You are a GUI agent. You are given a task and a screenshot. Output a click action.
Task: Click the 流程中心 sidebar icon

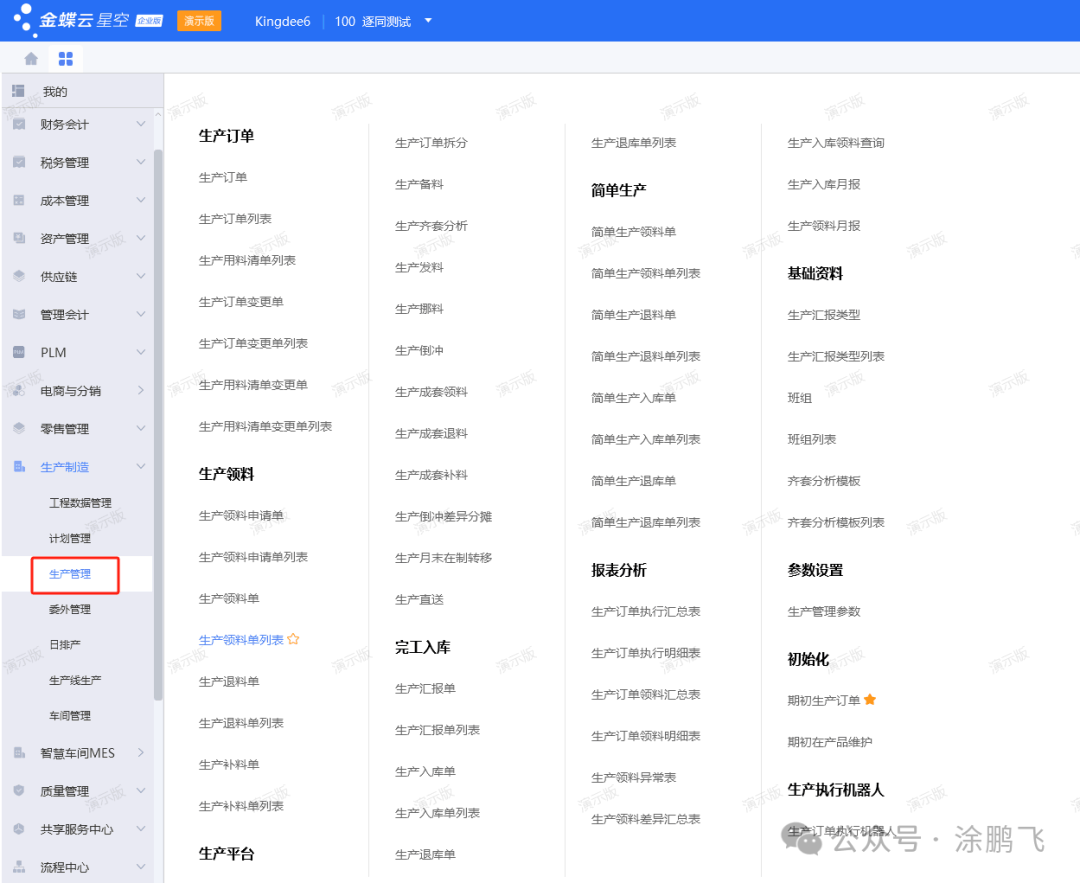pyautogui.click(x=19, y=867)
